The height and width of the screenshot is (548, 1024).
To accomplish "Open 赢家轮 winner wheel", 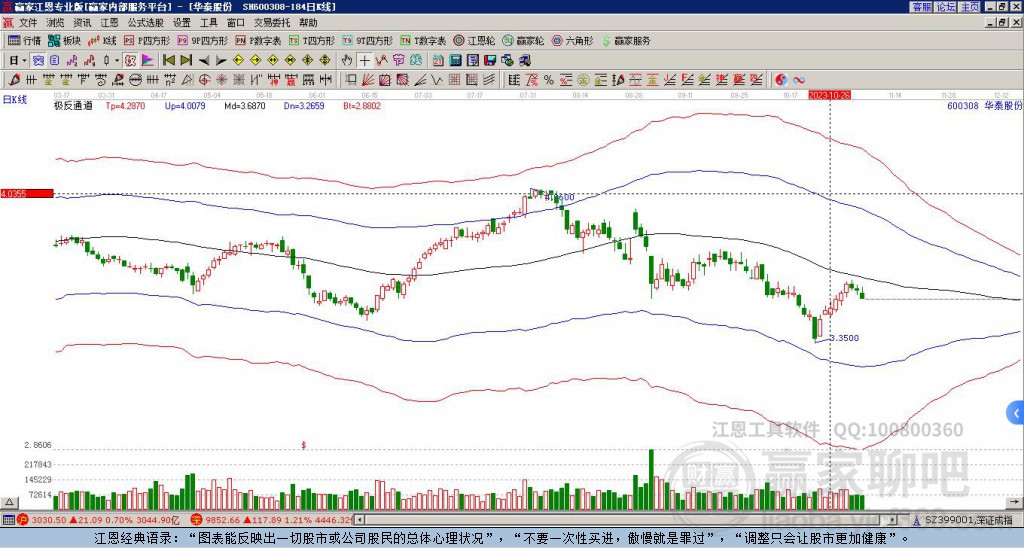I will (523, 40).
